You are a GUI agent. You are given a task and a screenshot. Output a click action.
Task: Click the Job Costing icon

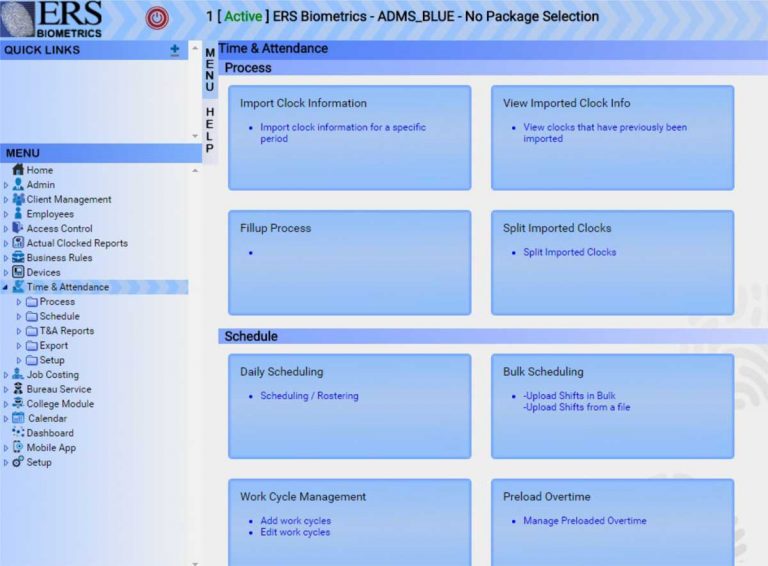[18, 375]
